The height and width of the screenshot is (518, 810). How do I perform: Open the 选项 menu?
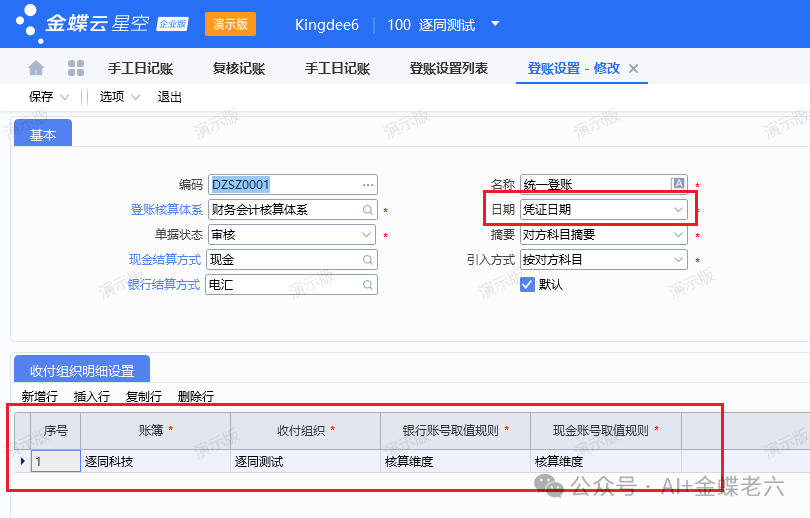pos(112,97)
